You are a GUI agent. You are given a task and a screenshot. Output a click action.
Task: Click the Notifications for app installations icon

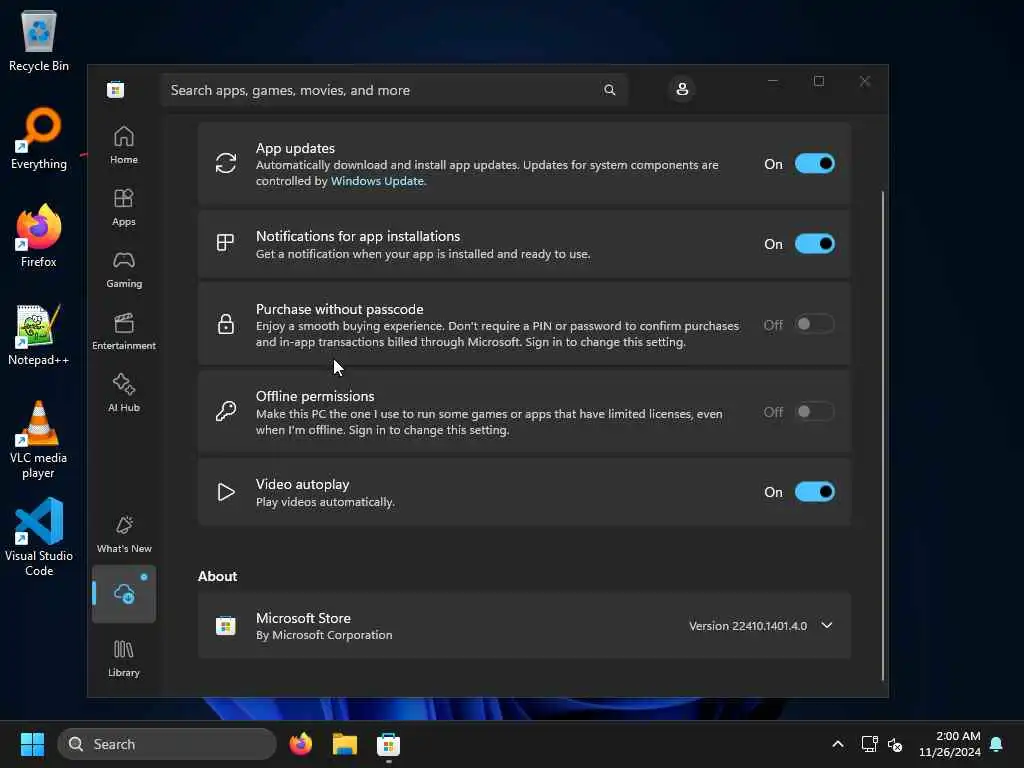point(225,243)
